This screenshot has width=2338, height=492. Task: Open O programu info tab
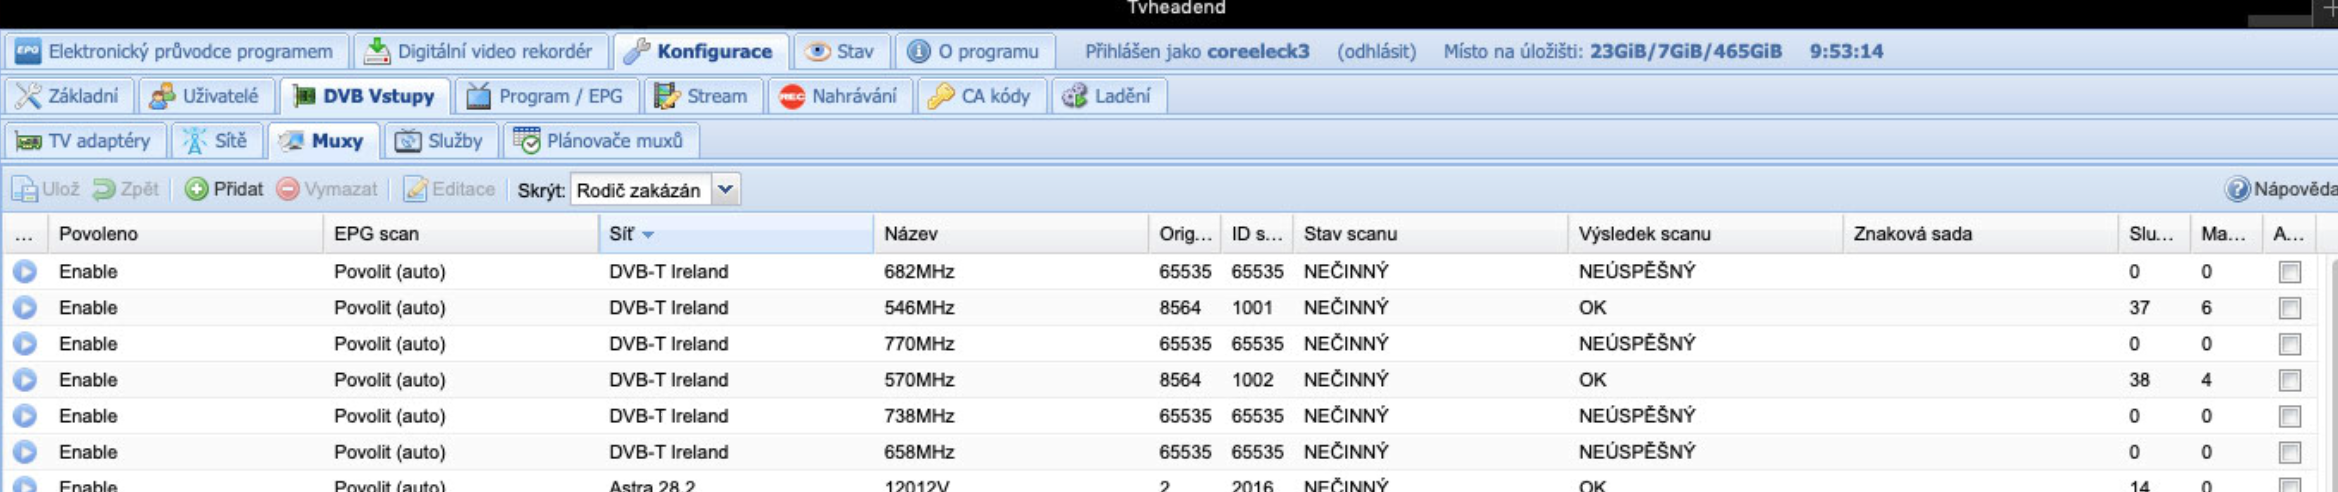click(973, 51)
